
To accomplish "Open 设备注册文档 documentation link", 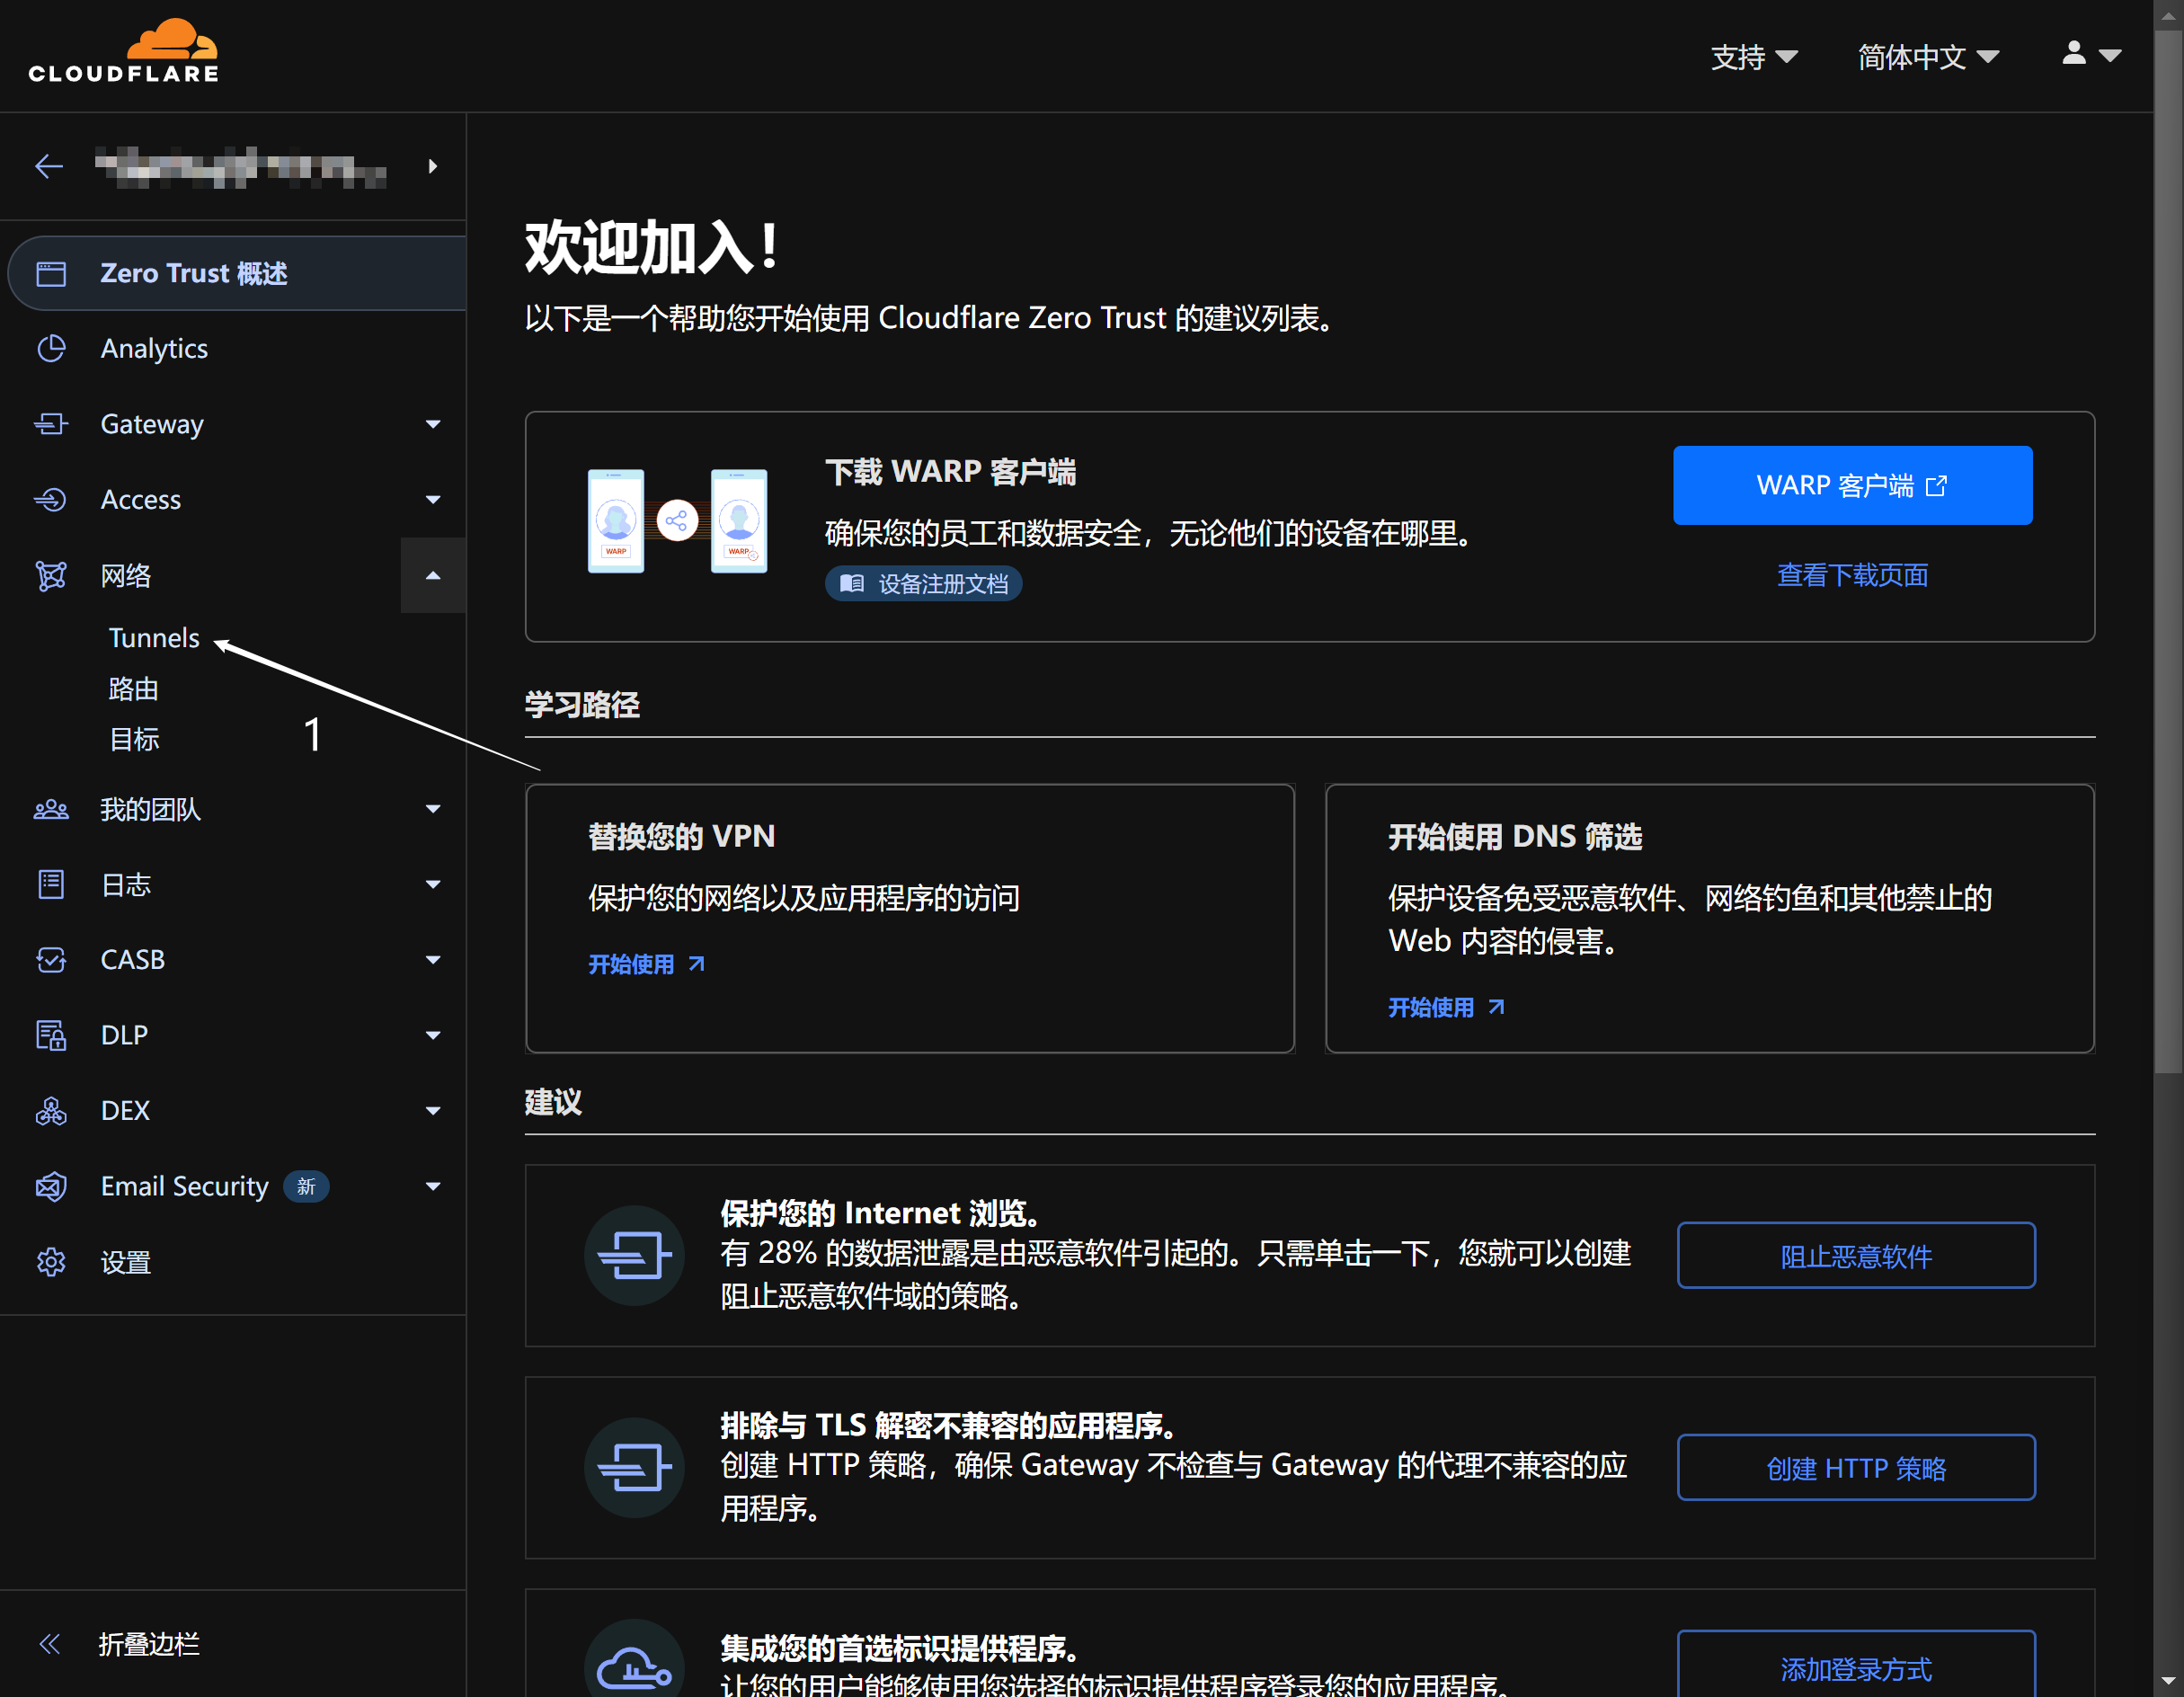I will [x=923, y=583].
